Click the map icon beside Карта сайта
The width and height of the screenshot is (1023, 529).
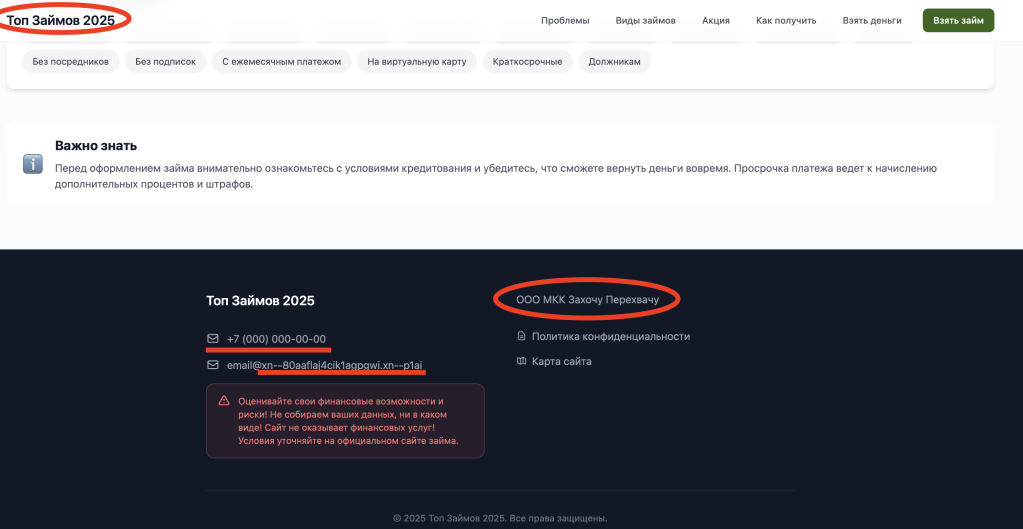[521, 361]
